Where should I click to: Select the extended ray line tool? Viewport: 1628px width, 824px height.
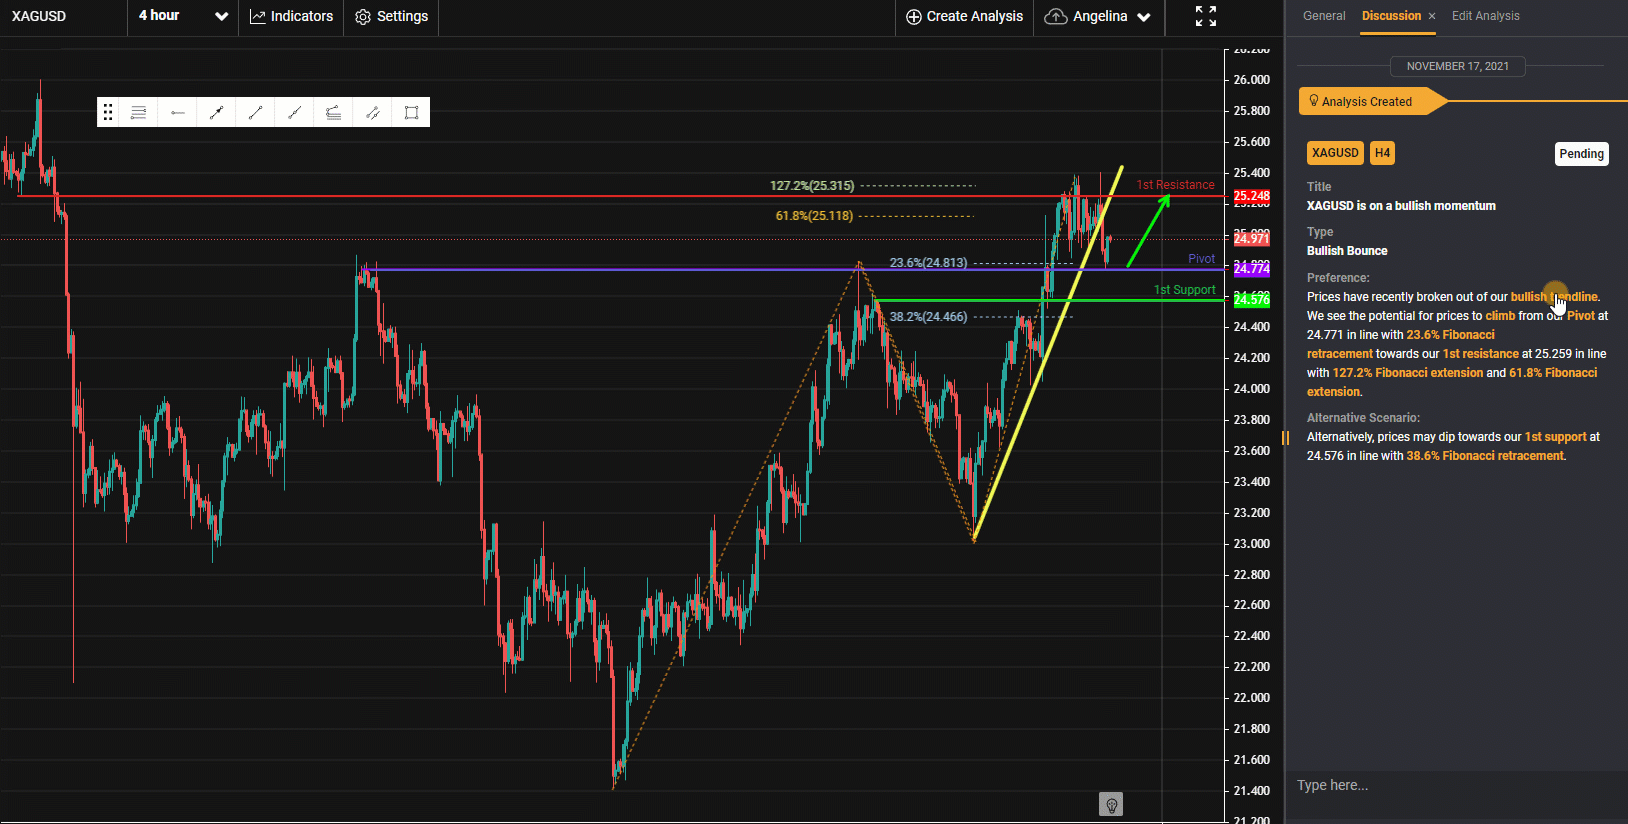[294, 112]
